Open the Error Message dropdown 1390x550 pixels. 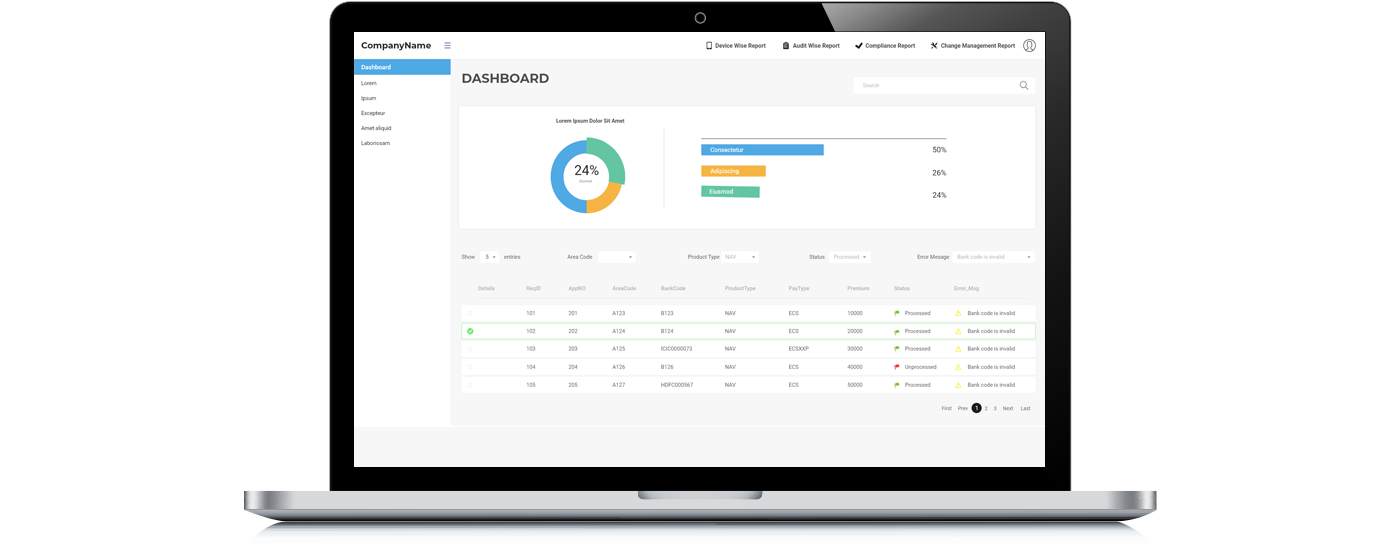click(993, 257)
